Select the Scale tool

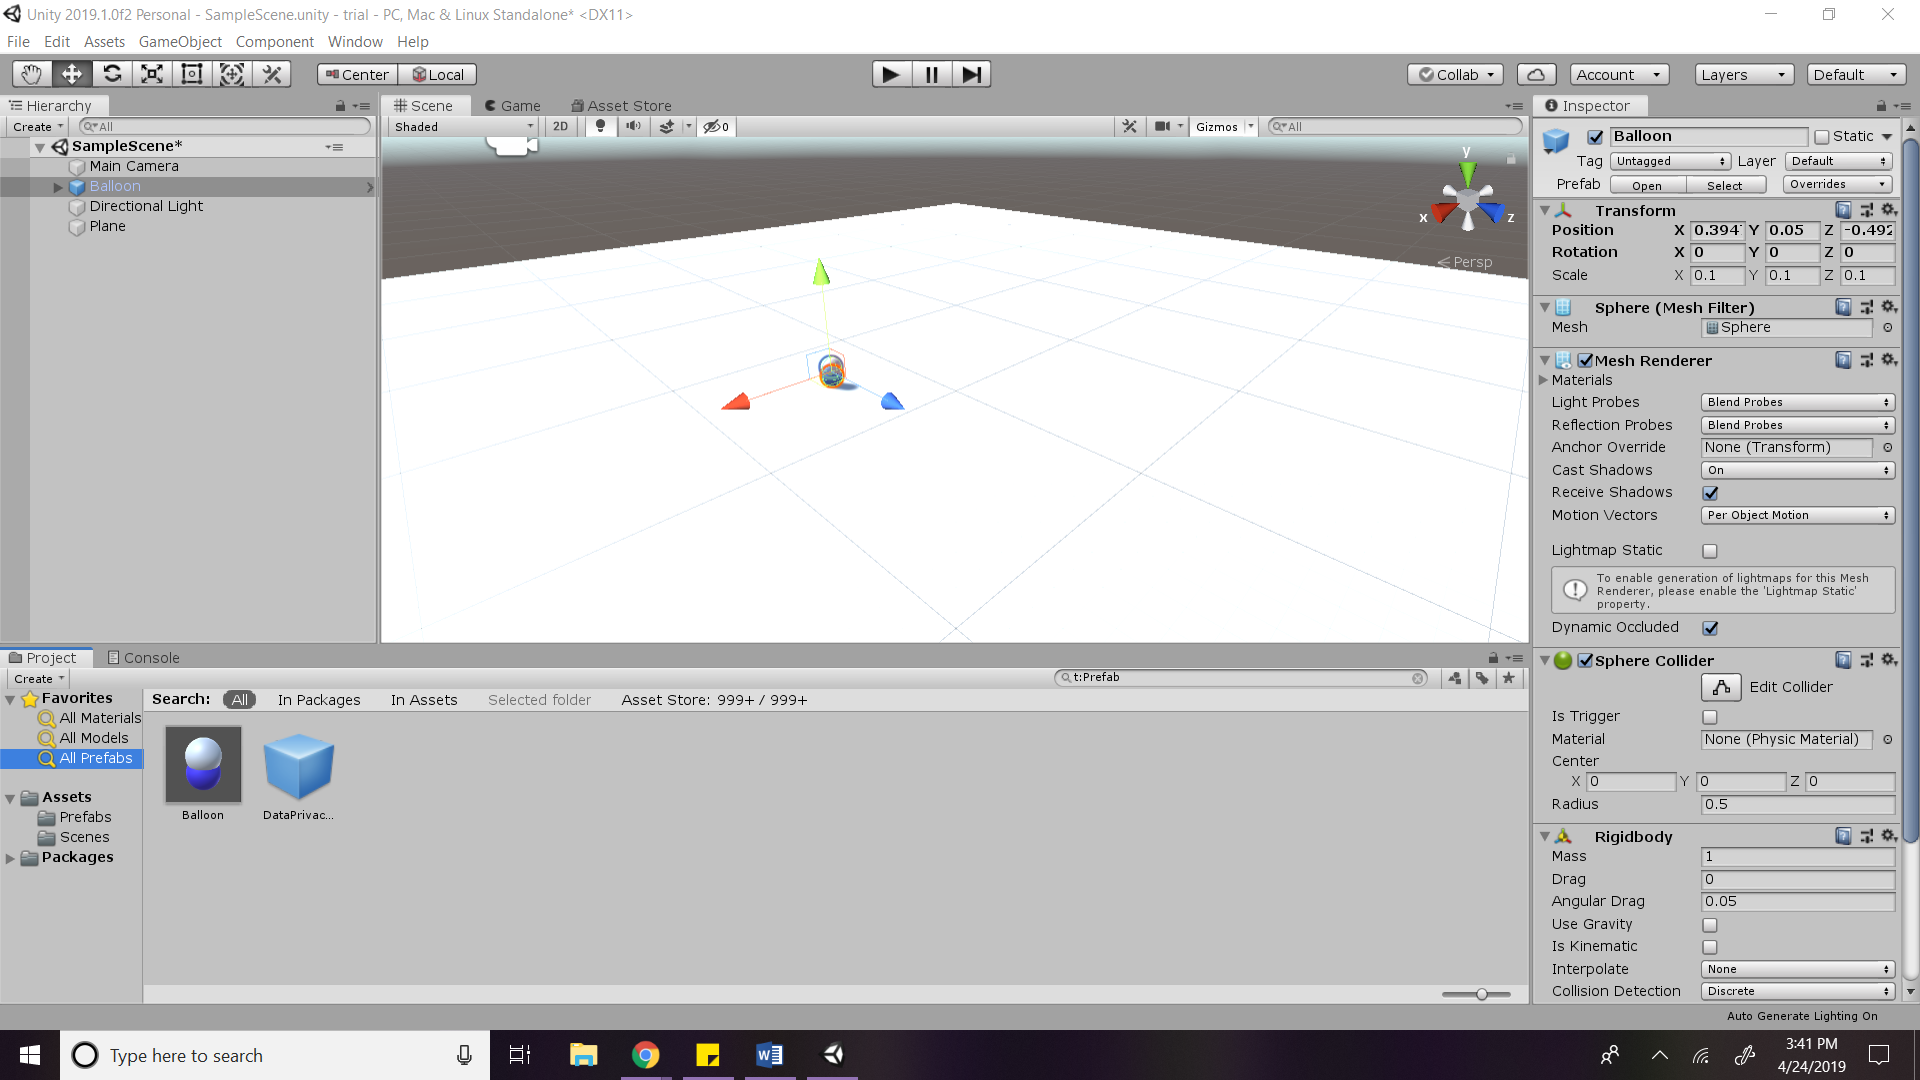(x=151, y=74)
